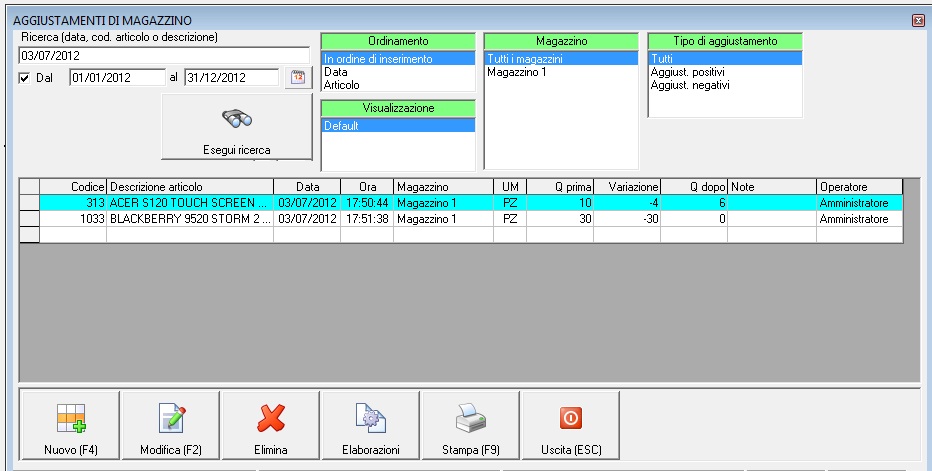Viewport: 932px width, 471px height.
Task: Click the Q dopo column header
Action: (x=694, y=187)
